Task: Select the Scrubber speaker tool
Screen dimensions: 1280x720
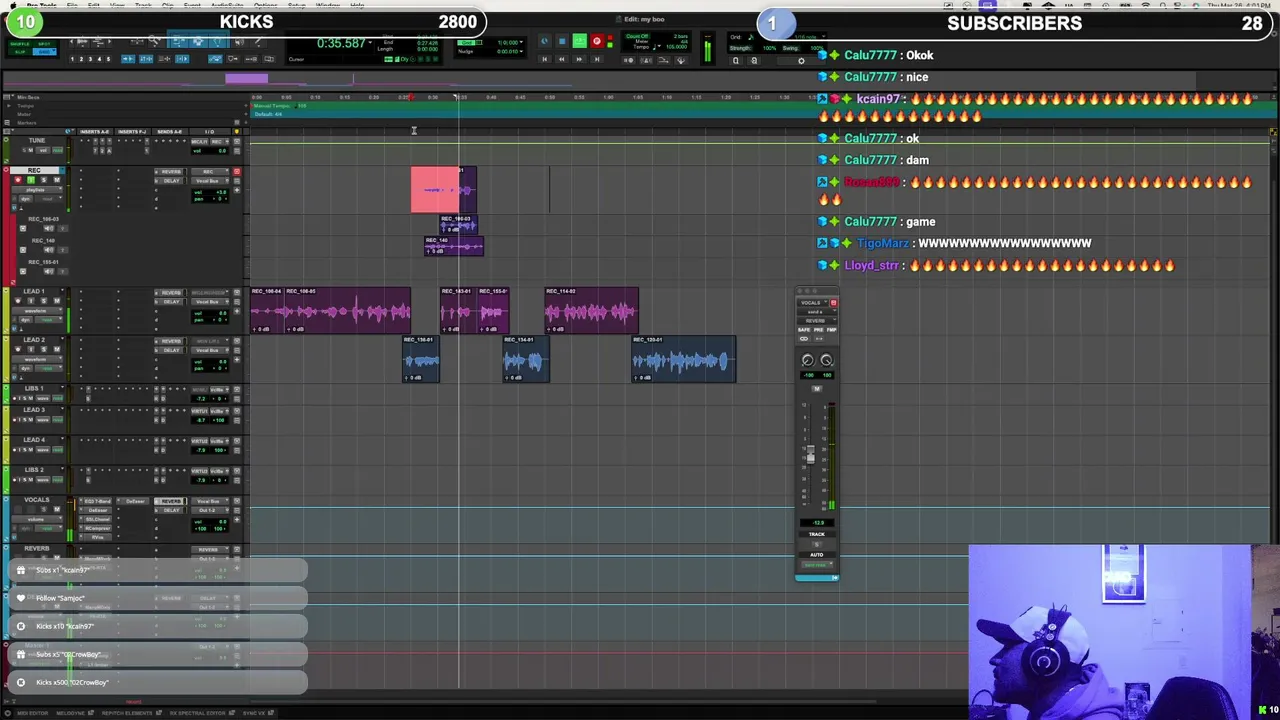Action: point(239,41)
